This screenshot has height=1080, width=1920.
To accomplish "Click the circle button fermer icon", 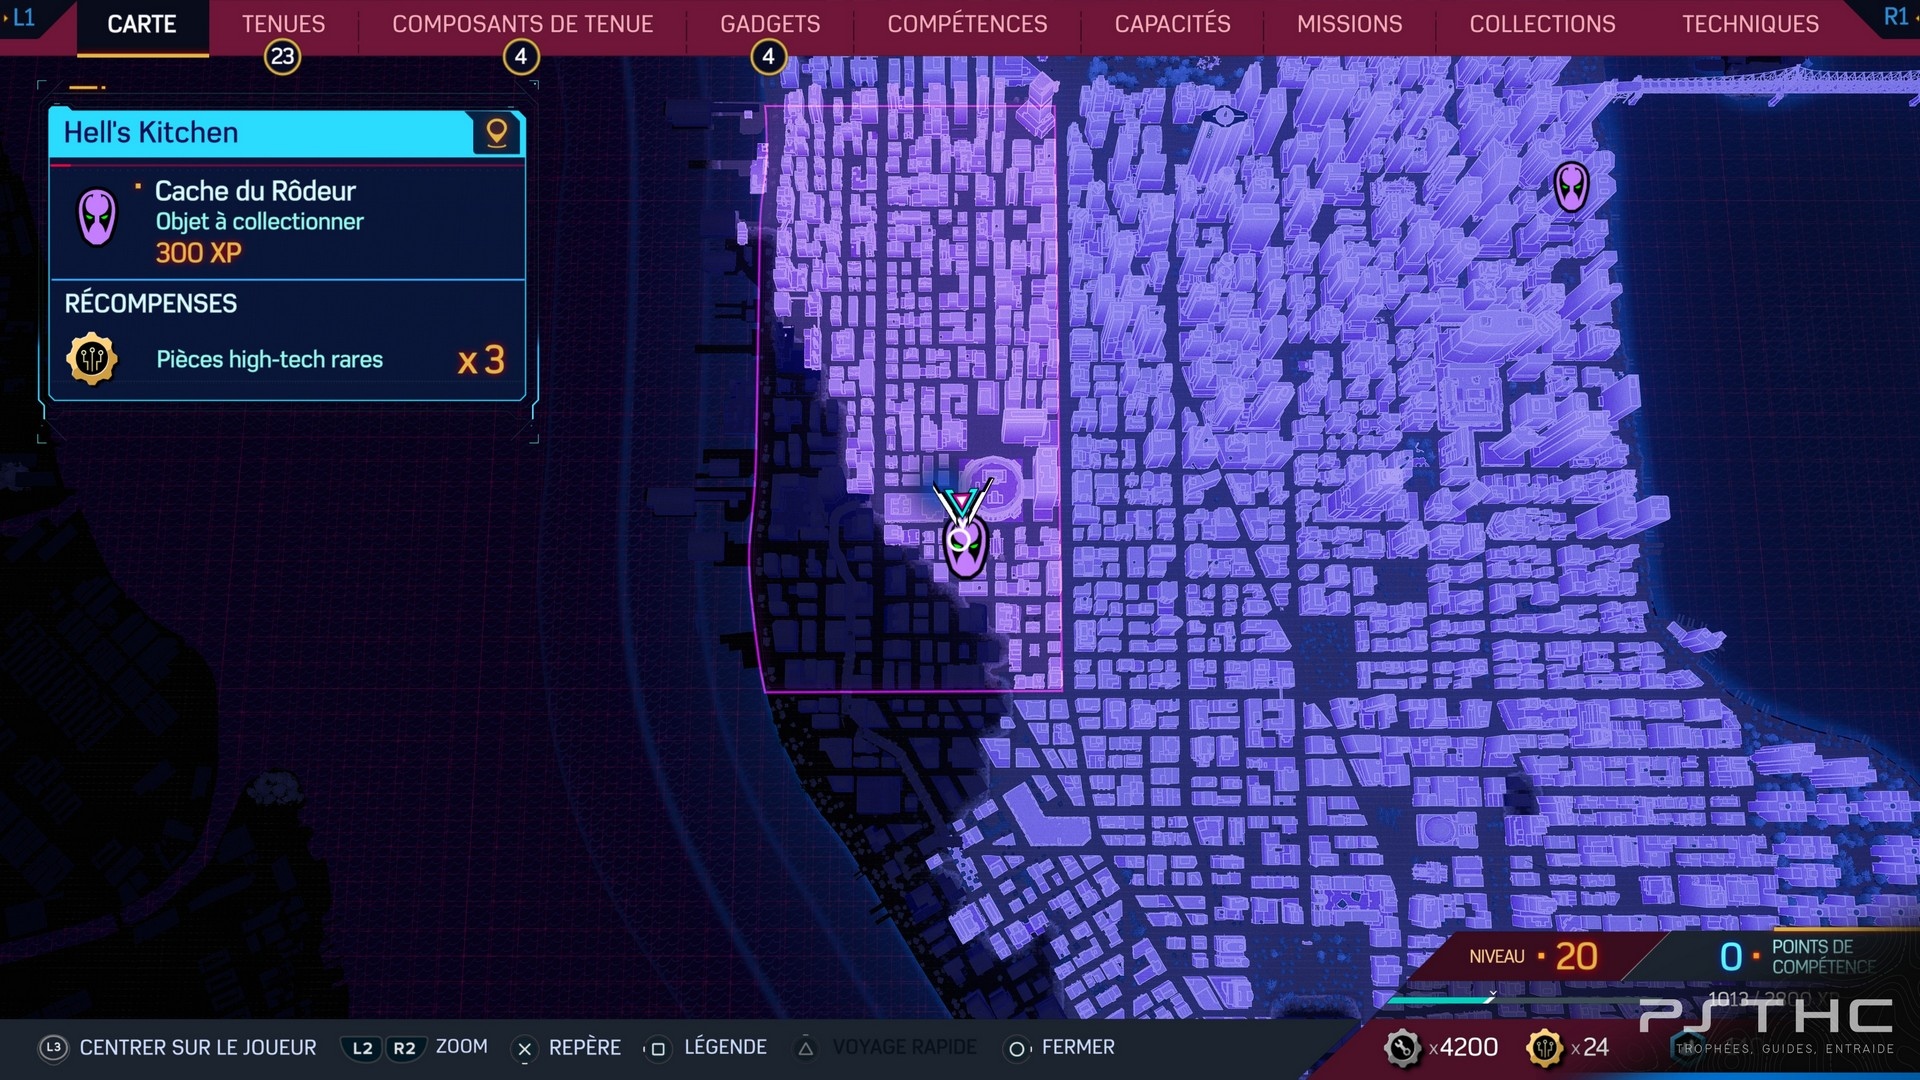I will click(x=1017, y=1049).
